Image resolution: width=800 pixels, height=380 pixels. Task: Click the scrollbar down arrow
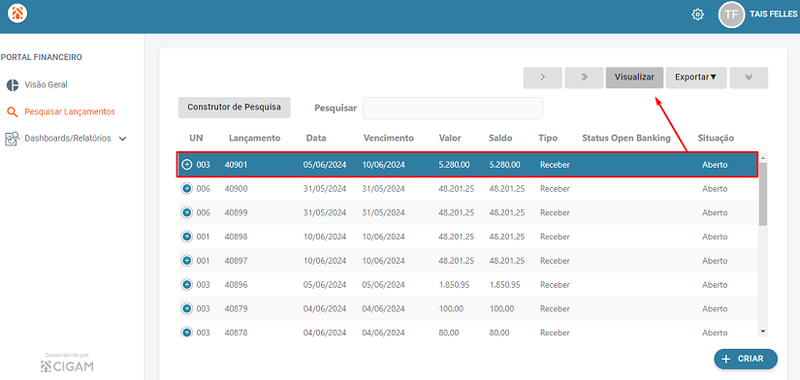763,331
